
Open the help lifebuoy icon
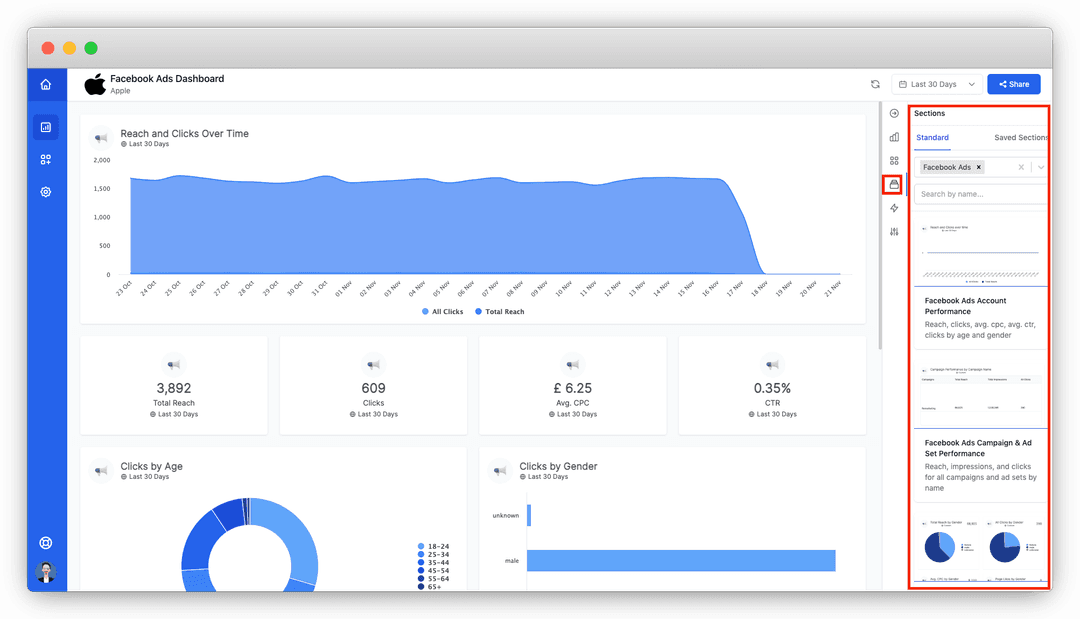[45, 543]
